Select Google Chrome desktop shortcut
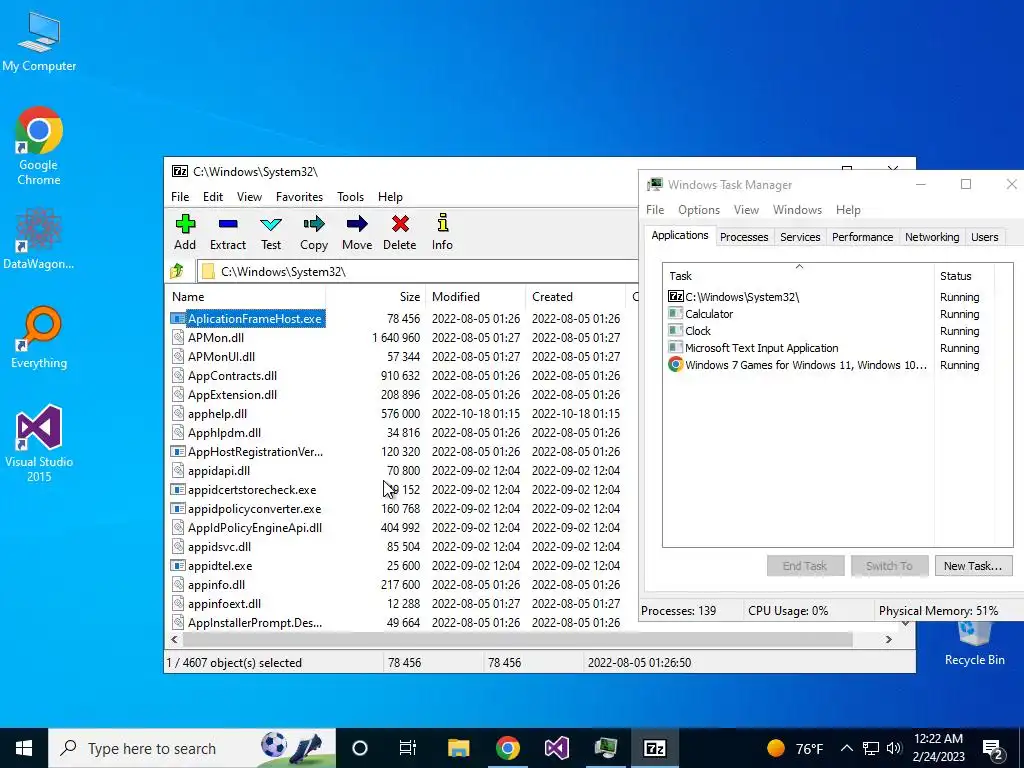The height and width of the screenshot is (768, 1024). tap(39, 147)
